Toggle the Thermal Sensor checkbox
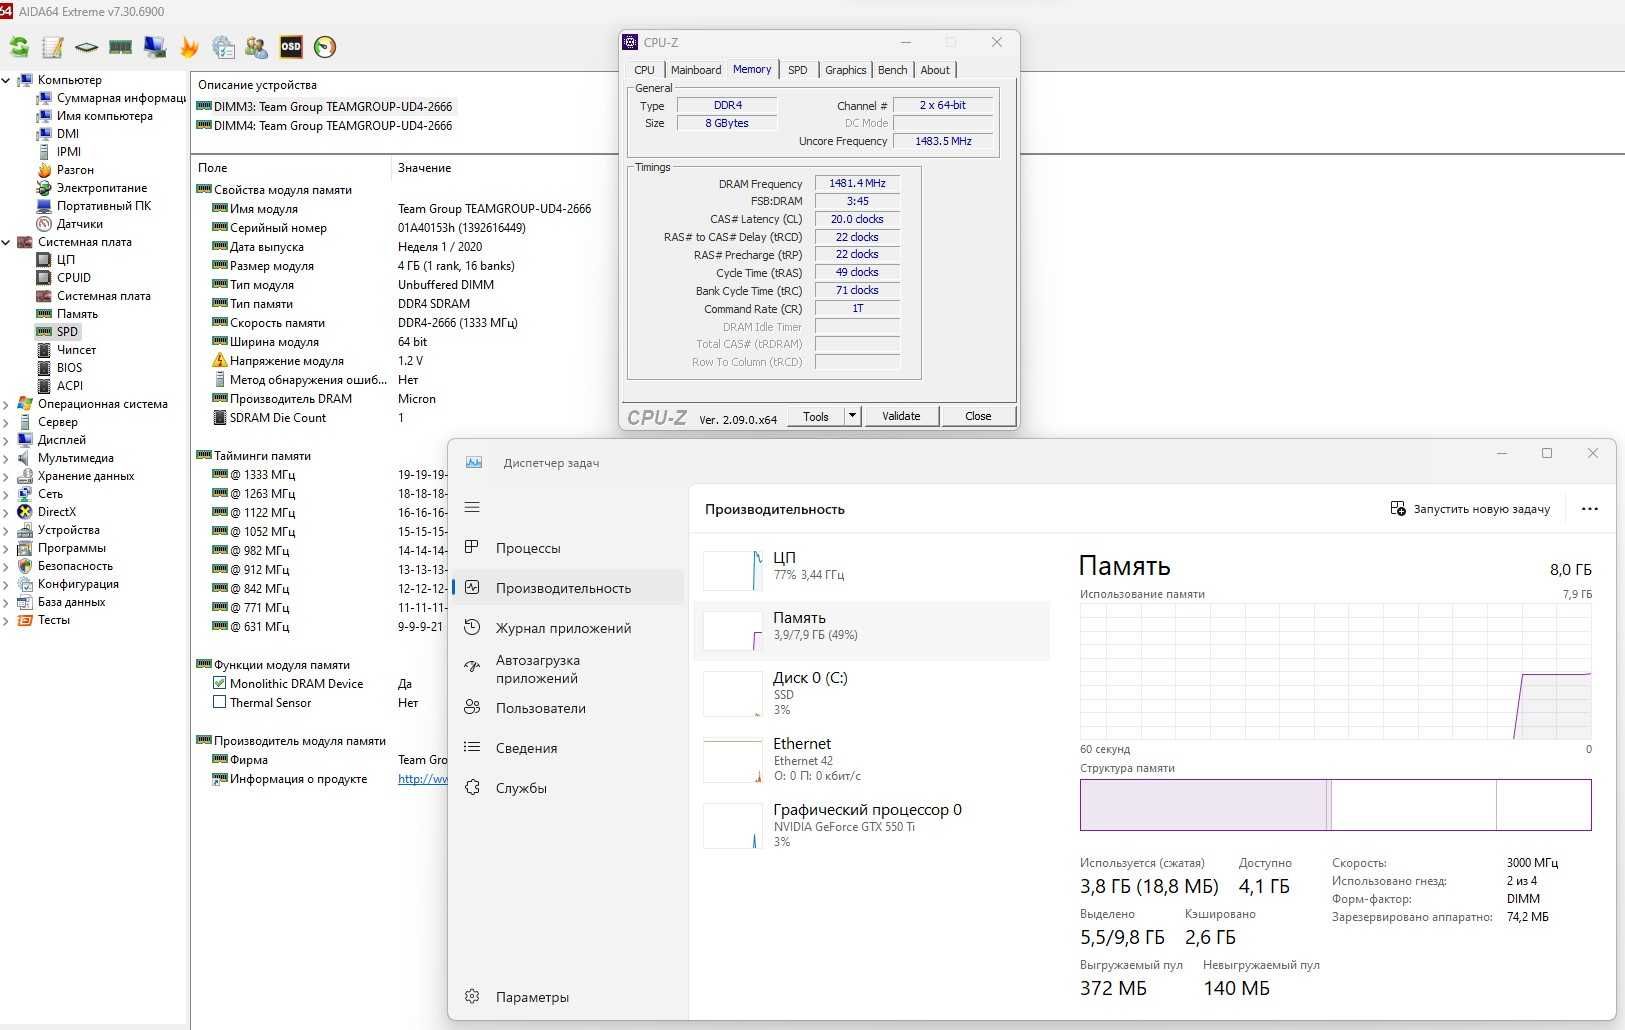Screen dimensions: 1625x1030 [219, 703]
